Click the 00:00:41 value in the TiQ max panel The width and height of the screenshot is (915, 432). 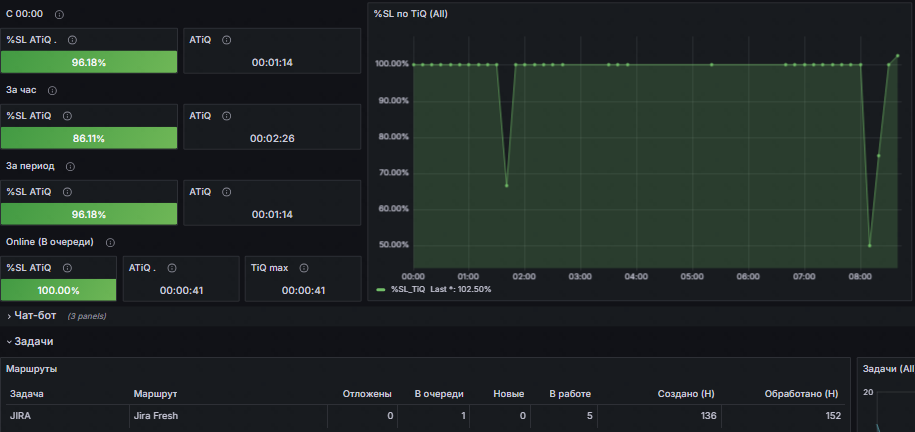[303, 290]
